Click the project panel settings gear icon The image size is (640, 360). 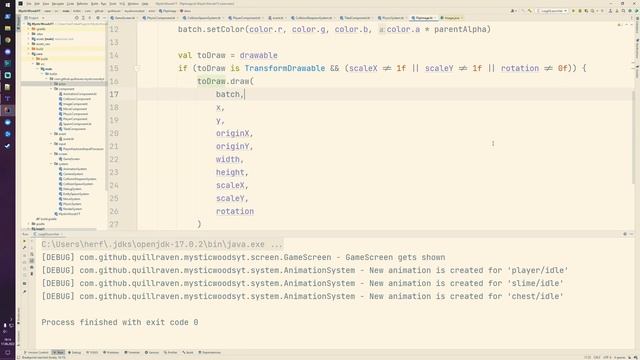click(98, 18)
